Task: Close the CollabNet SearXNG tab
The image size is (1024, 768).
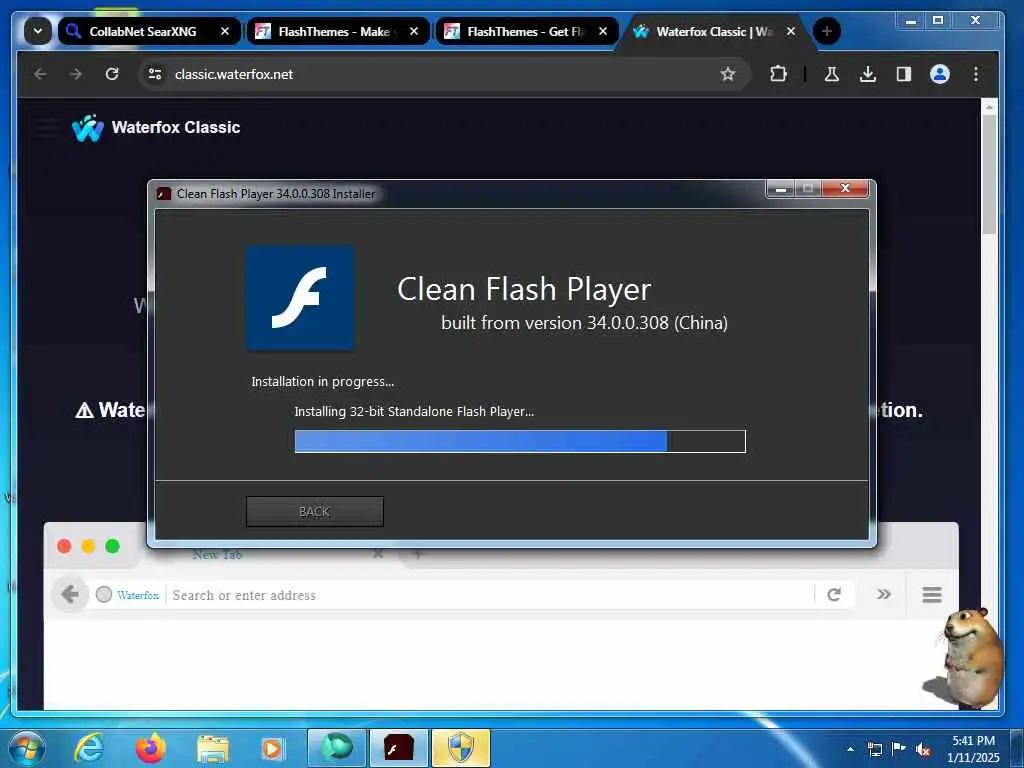Action: [x=225, y=31]
